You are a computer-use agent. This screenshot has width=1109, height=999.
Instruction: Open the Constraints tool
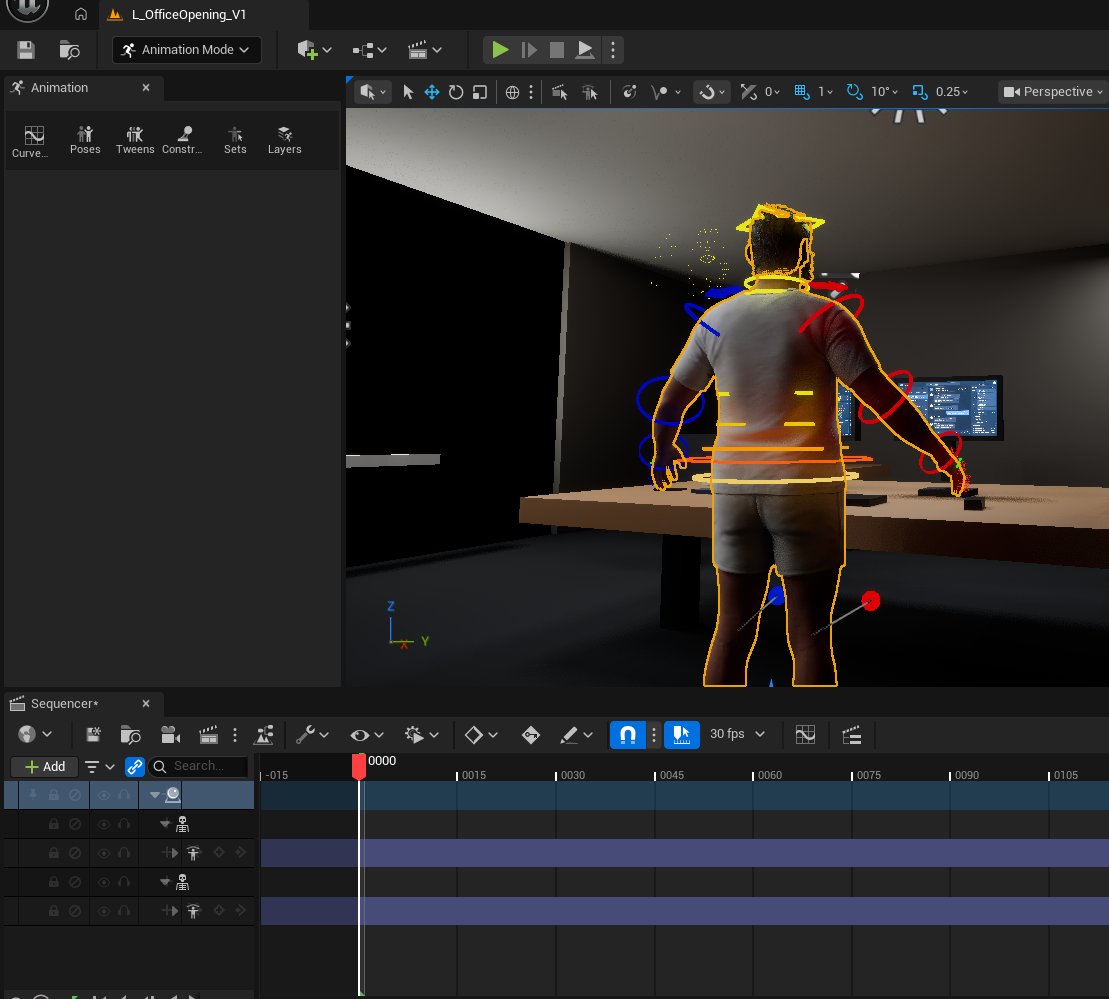click(182, 139)
